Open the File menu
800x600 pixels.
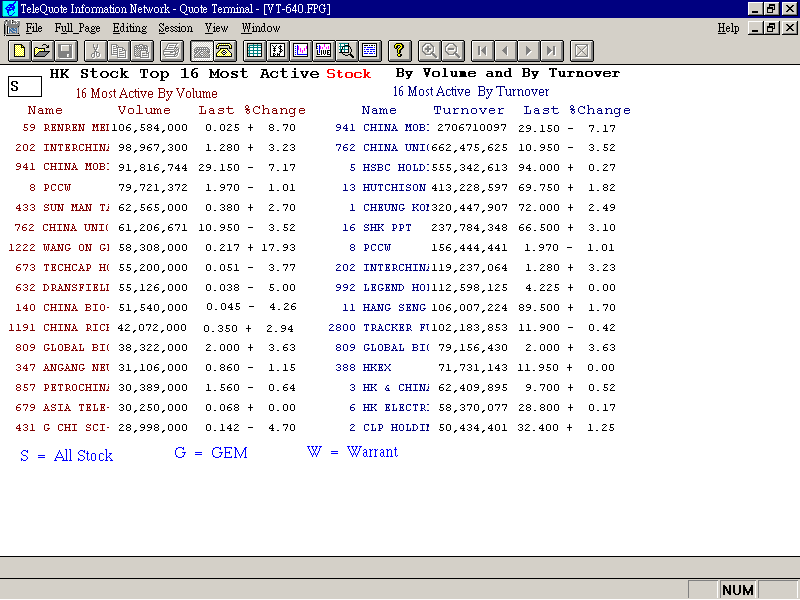click(34, 28)
